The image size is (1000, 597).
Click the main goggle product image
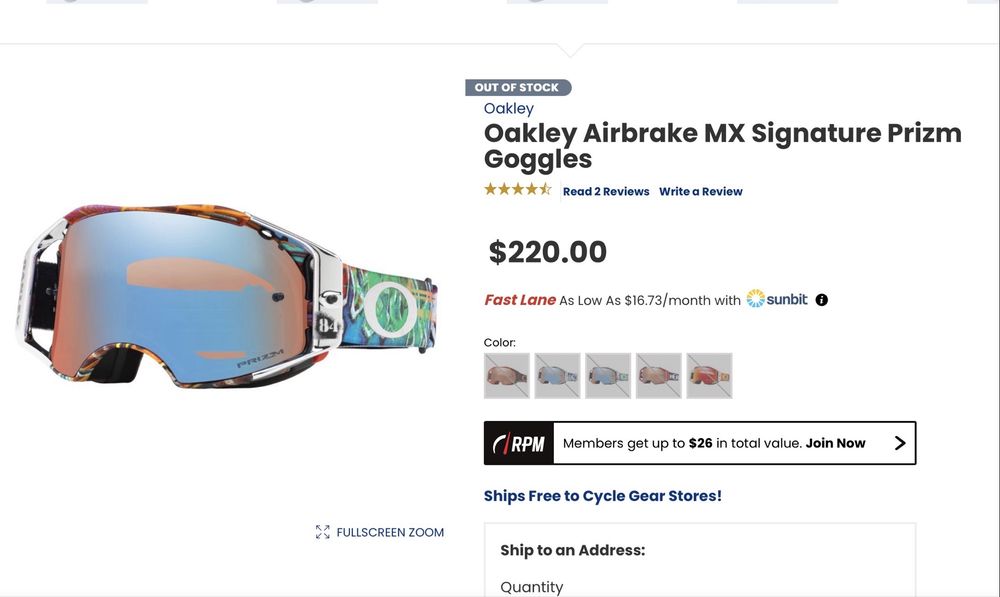[x=226, y=298]
